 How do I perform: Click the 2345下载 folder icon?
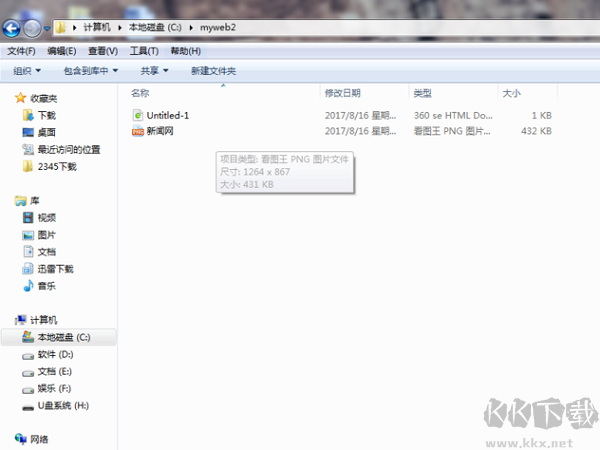coord(28,166)
